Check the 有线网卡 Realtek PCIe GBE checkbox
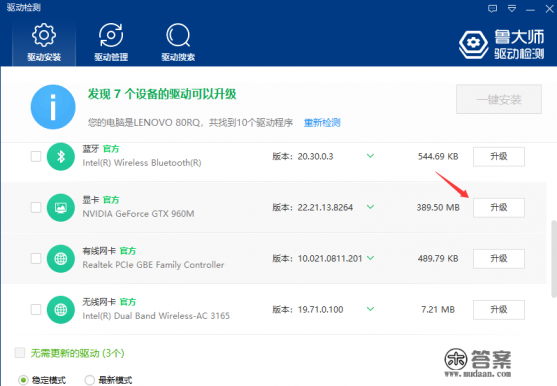The height and width of the screenshot is (386, 557). 36,258
